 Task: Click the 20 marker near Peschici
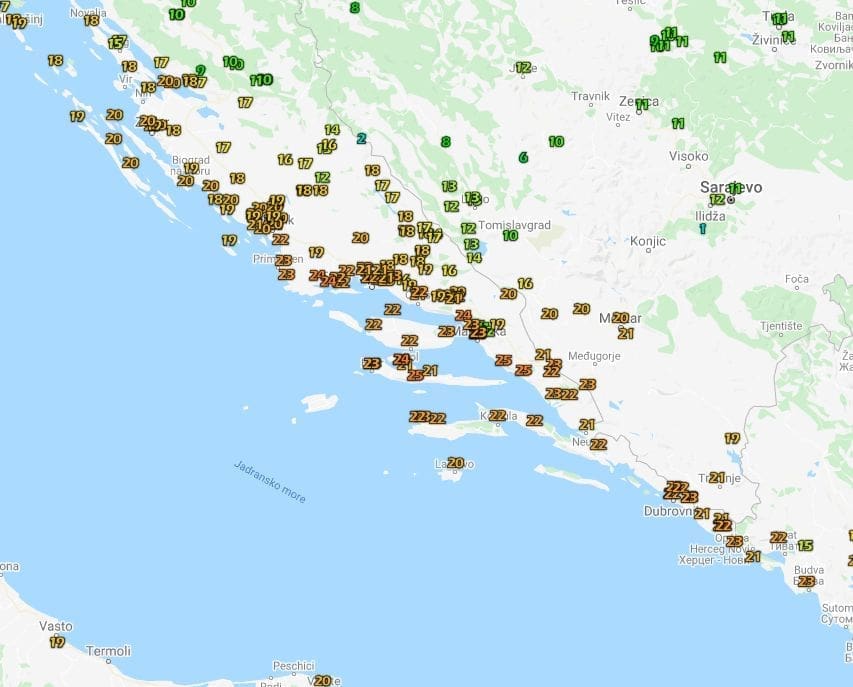[x=321, y=681]
